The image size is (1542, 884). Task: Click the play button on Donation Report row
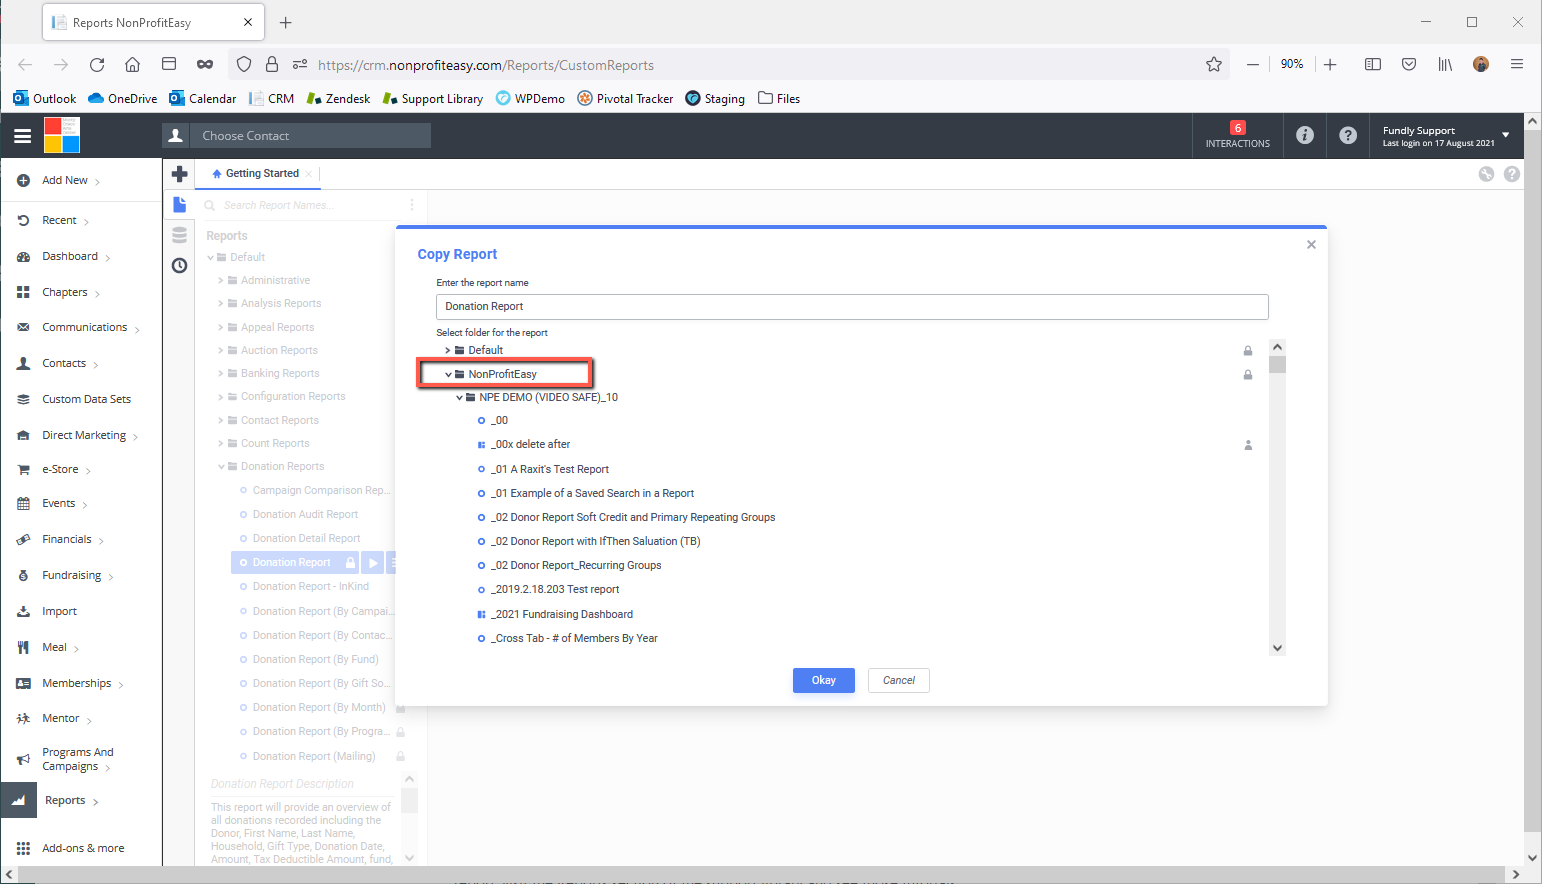[372, 563]
